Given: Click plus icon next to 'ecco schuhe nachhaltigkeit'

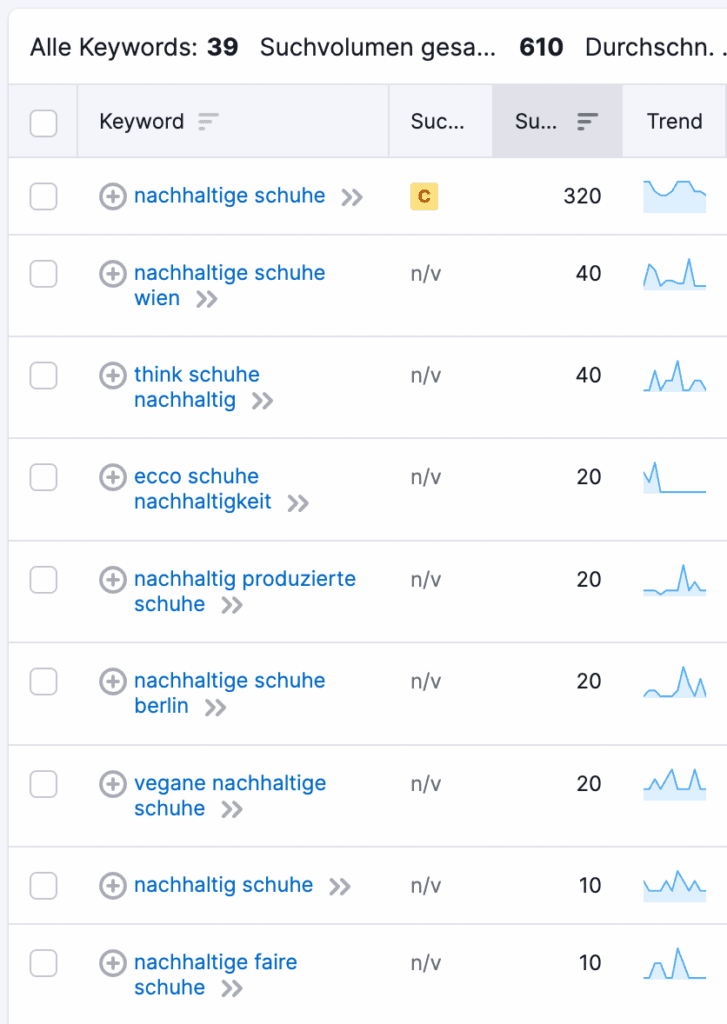Looking at the screenshot, I should click(x=113, y=478).
